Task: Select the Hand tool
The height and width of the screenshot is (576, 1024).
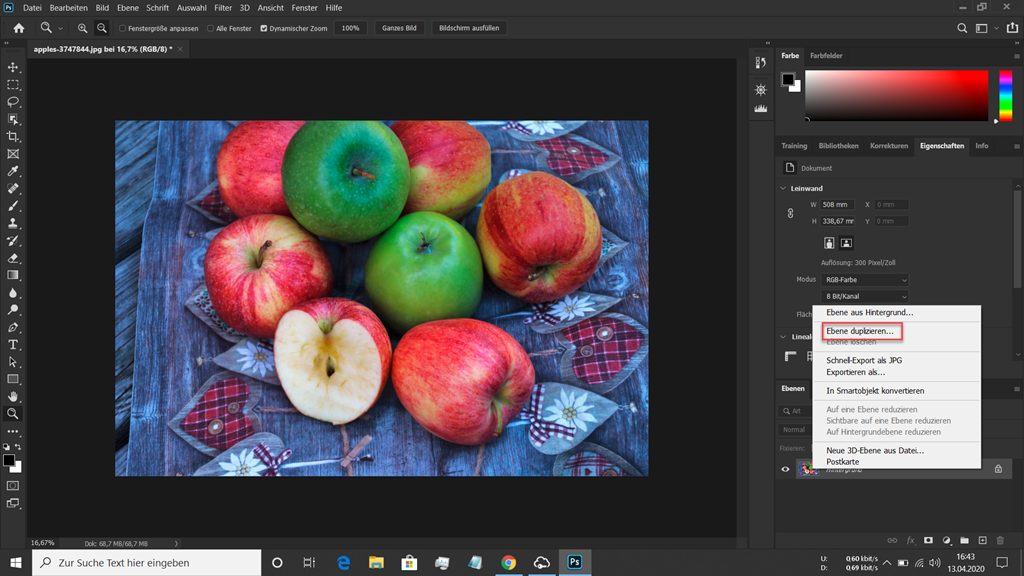Action: point(13,396)
